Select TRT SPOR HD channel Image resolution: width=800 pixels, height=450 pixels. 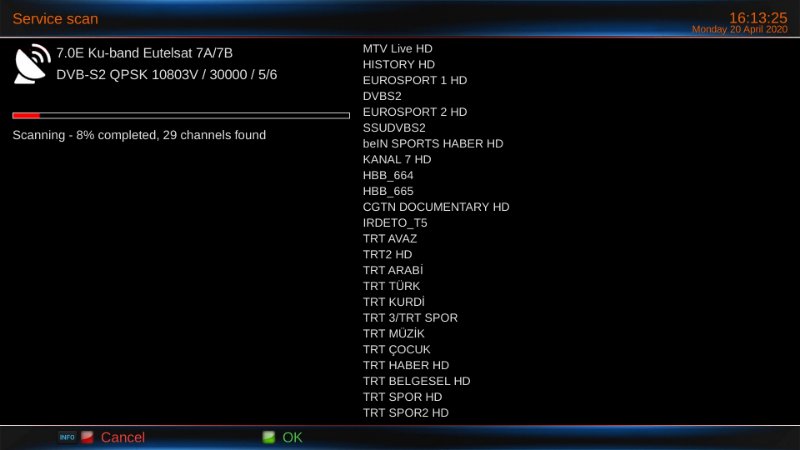tap(403, 396)
